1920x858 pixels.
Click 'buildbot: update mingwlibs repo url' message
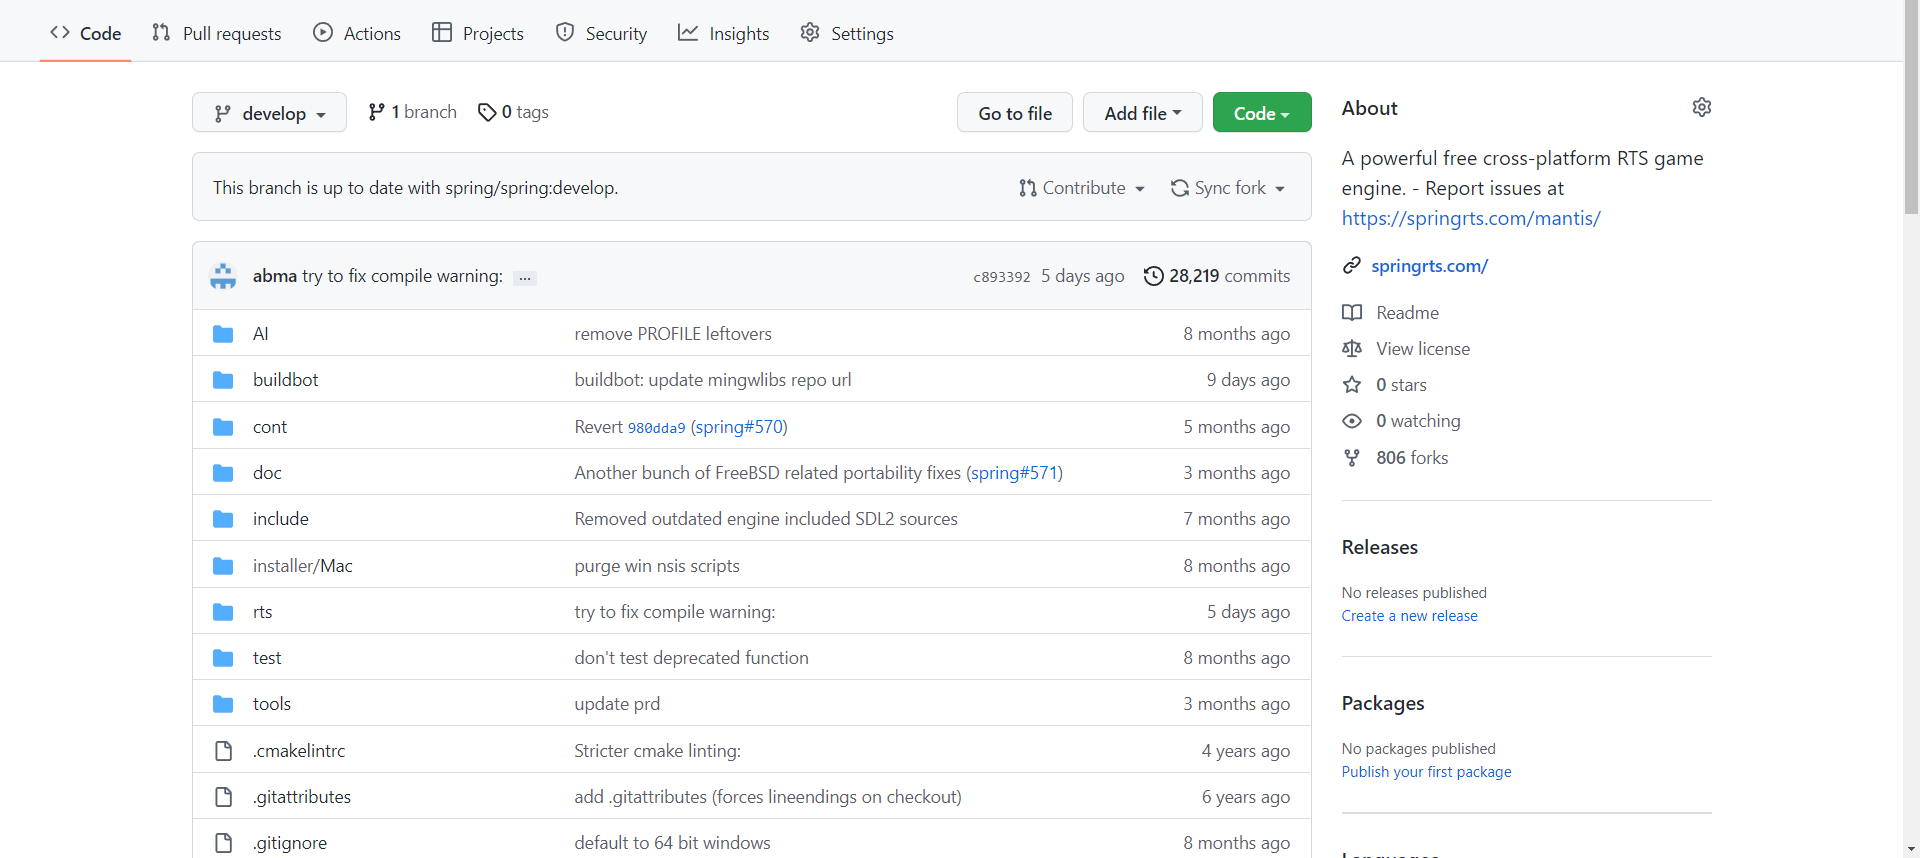tap(713, 380)
